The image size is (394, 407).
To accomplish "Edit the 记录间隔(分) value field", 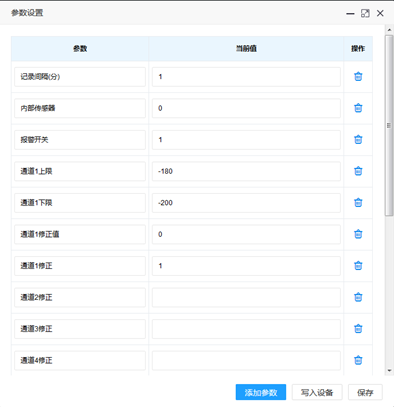I will pyautogui.click(x=246, y=77).
